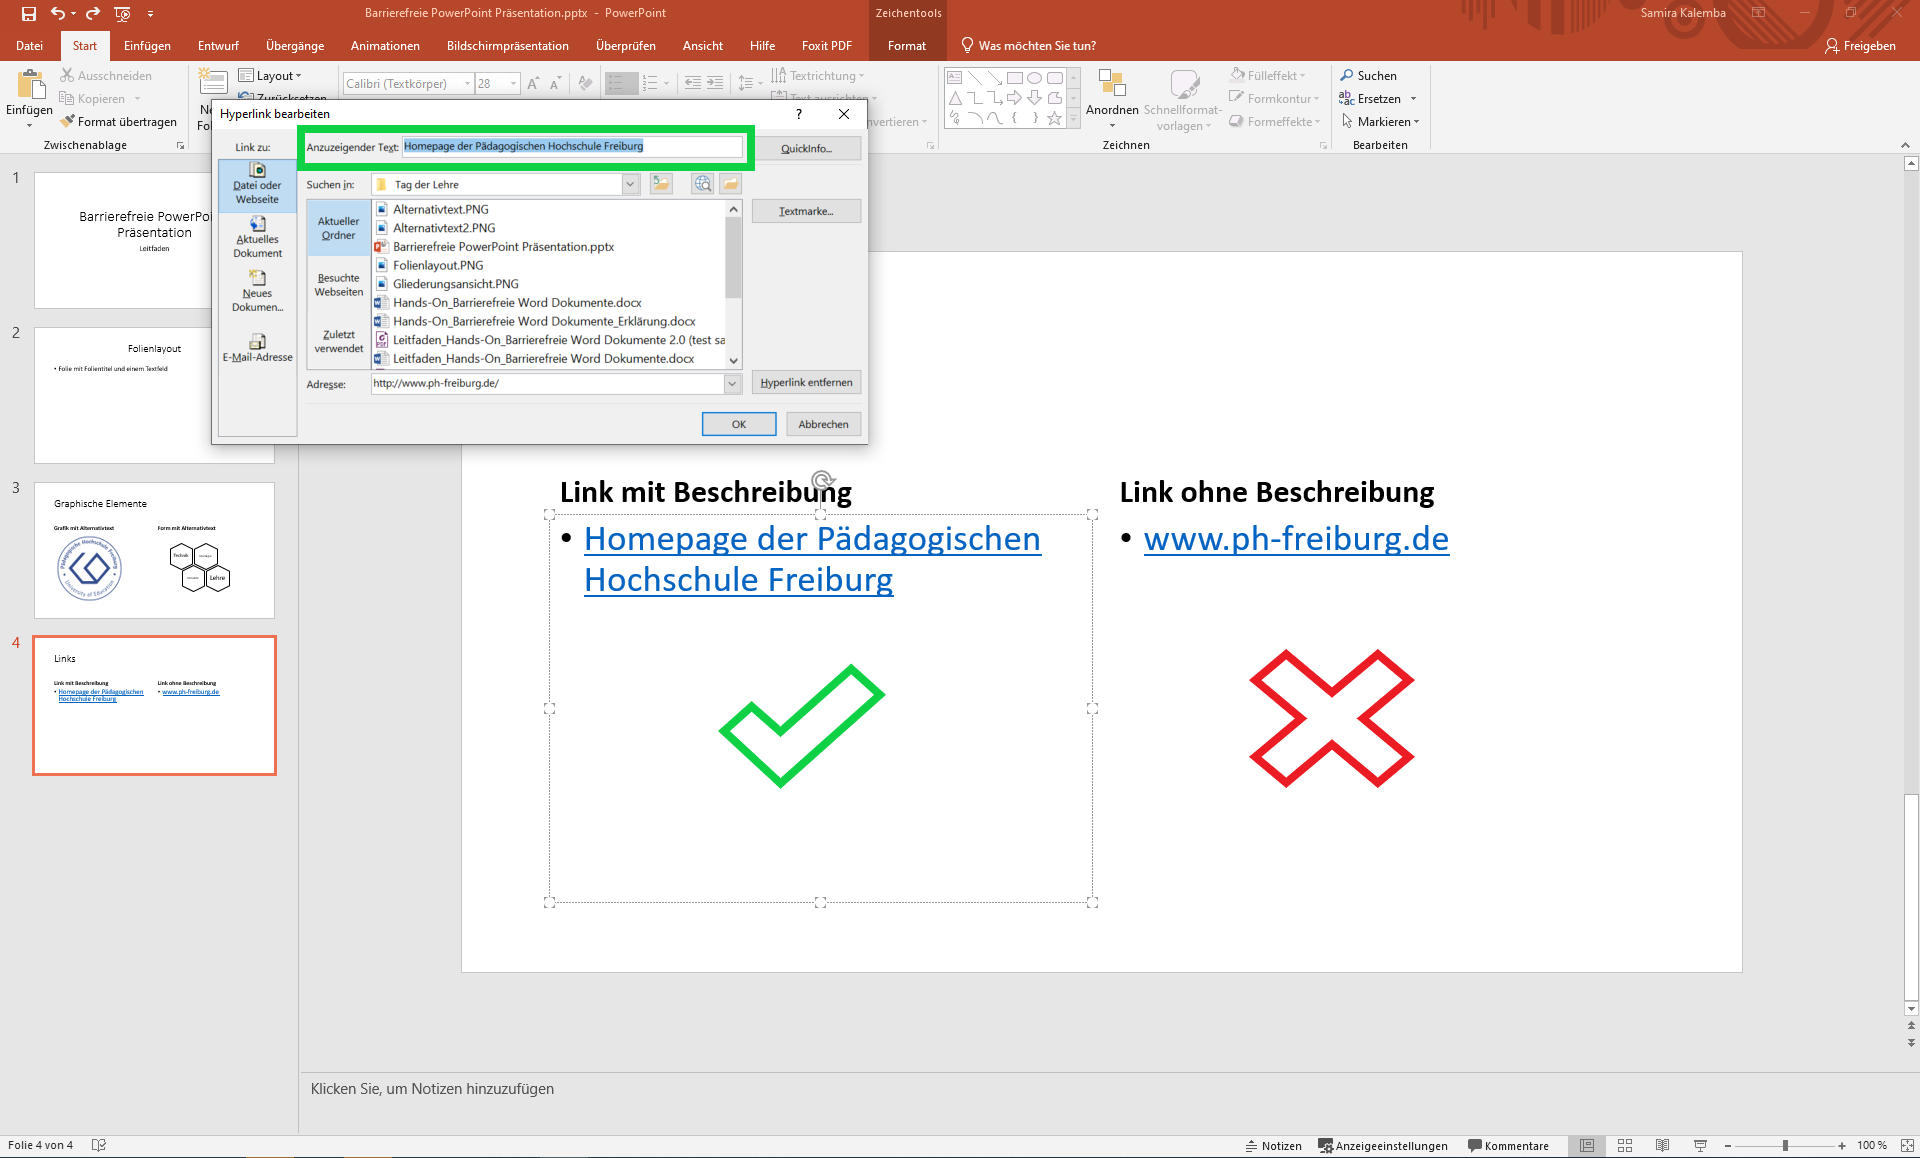Select the text box shape in gallery
Screen dimensions: 1920x1158
(x=955, y=77)
